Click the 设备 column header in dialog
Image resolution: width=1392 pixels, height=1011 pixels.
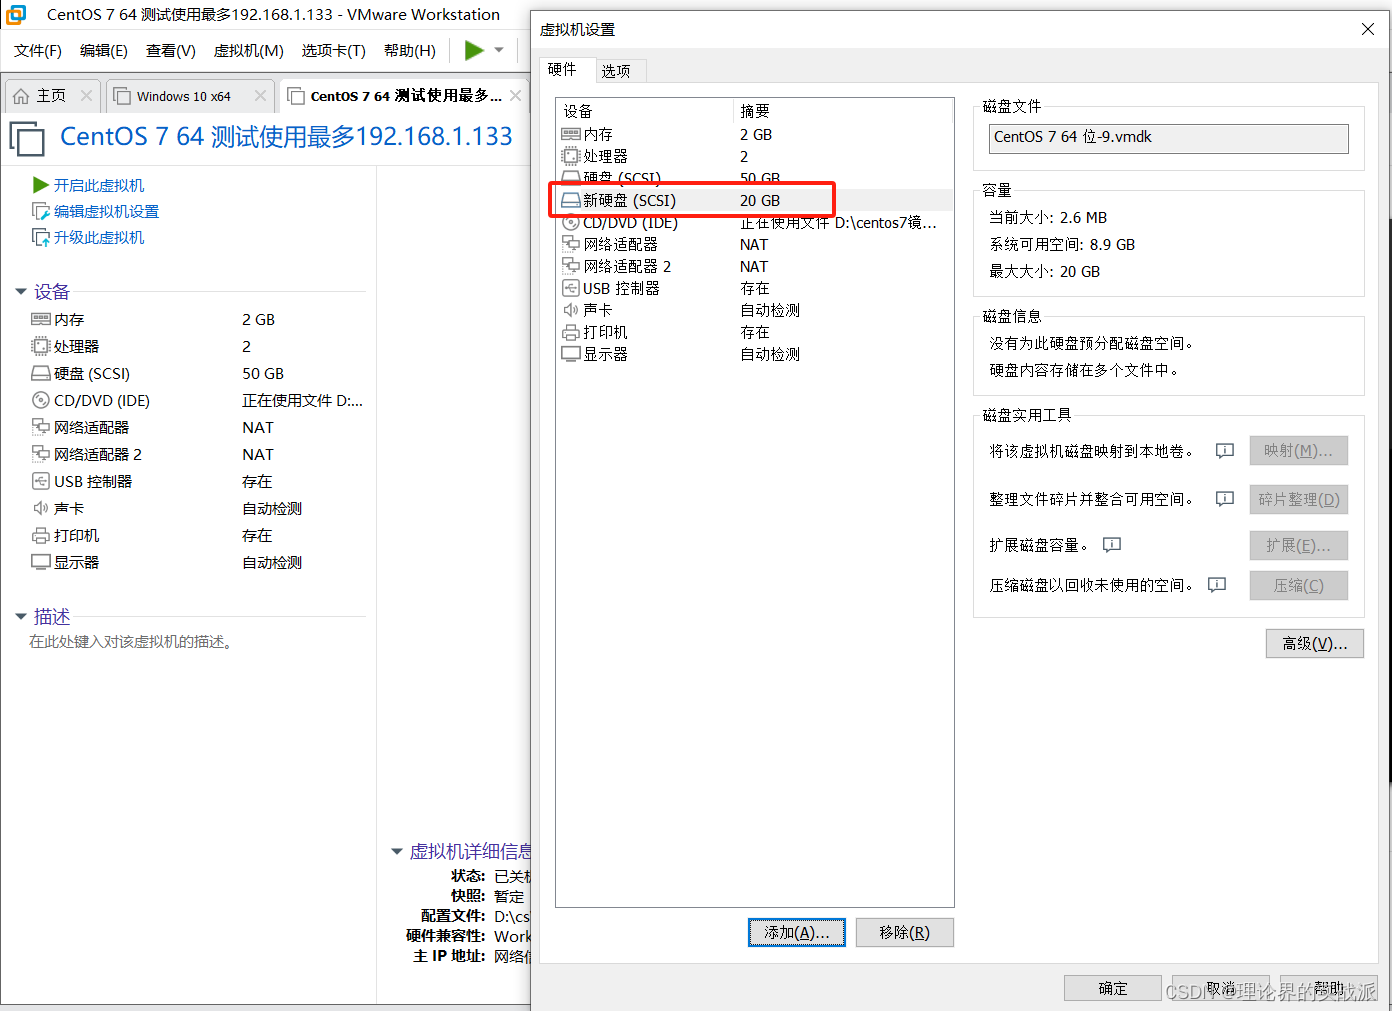point(578,111)
